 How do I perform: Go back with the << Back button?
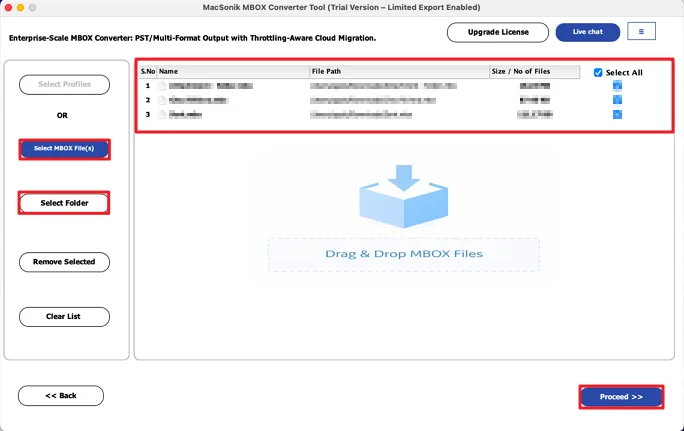(61, 396)
